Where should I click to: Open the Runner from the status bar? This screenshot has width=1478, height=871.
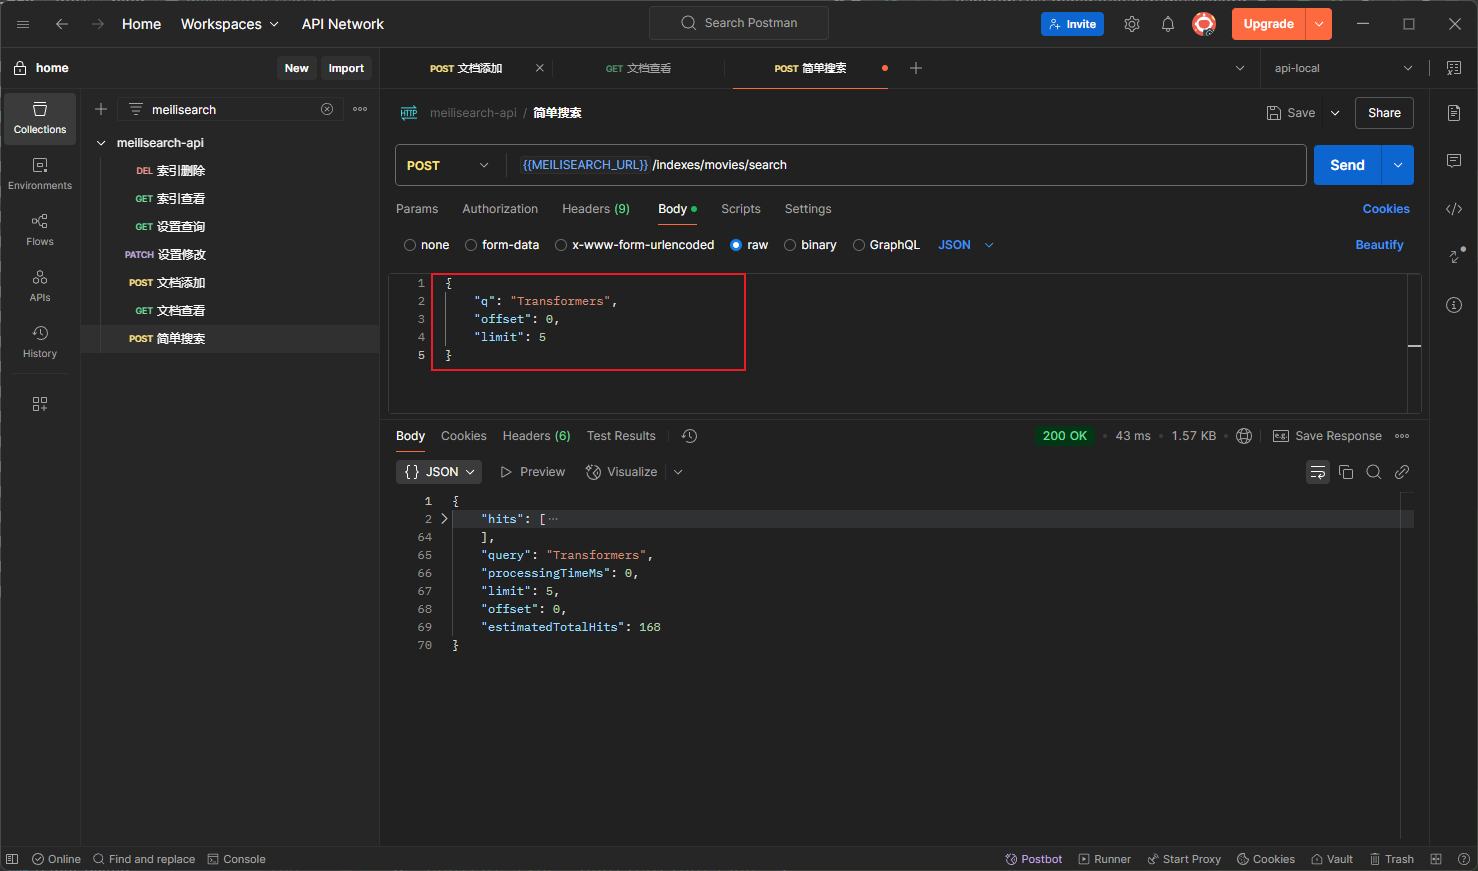[1104, 858]
